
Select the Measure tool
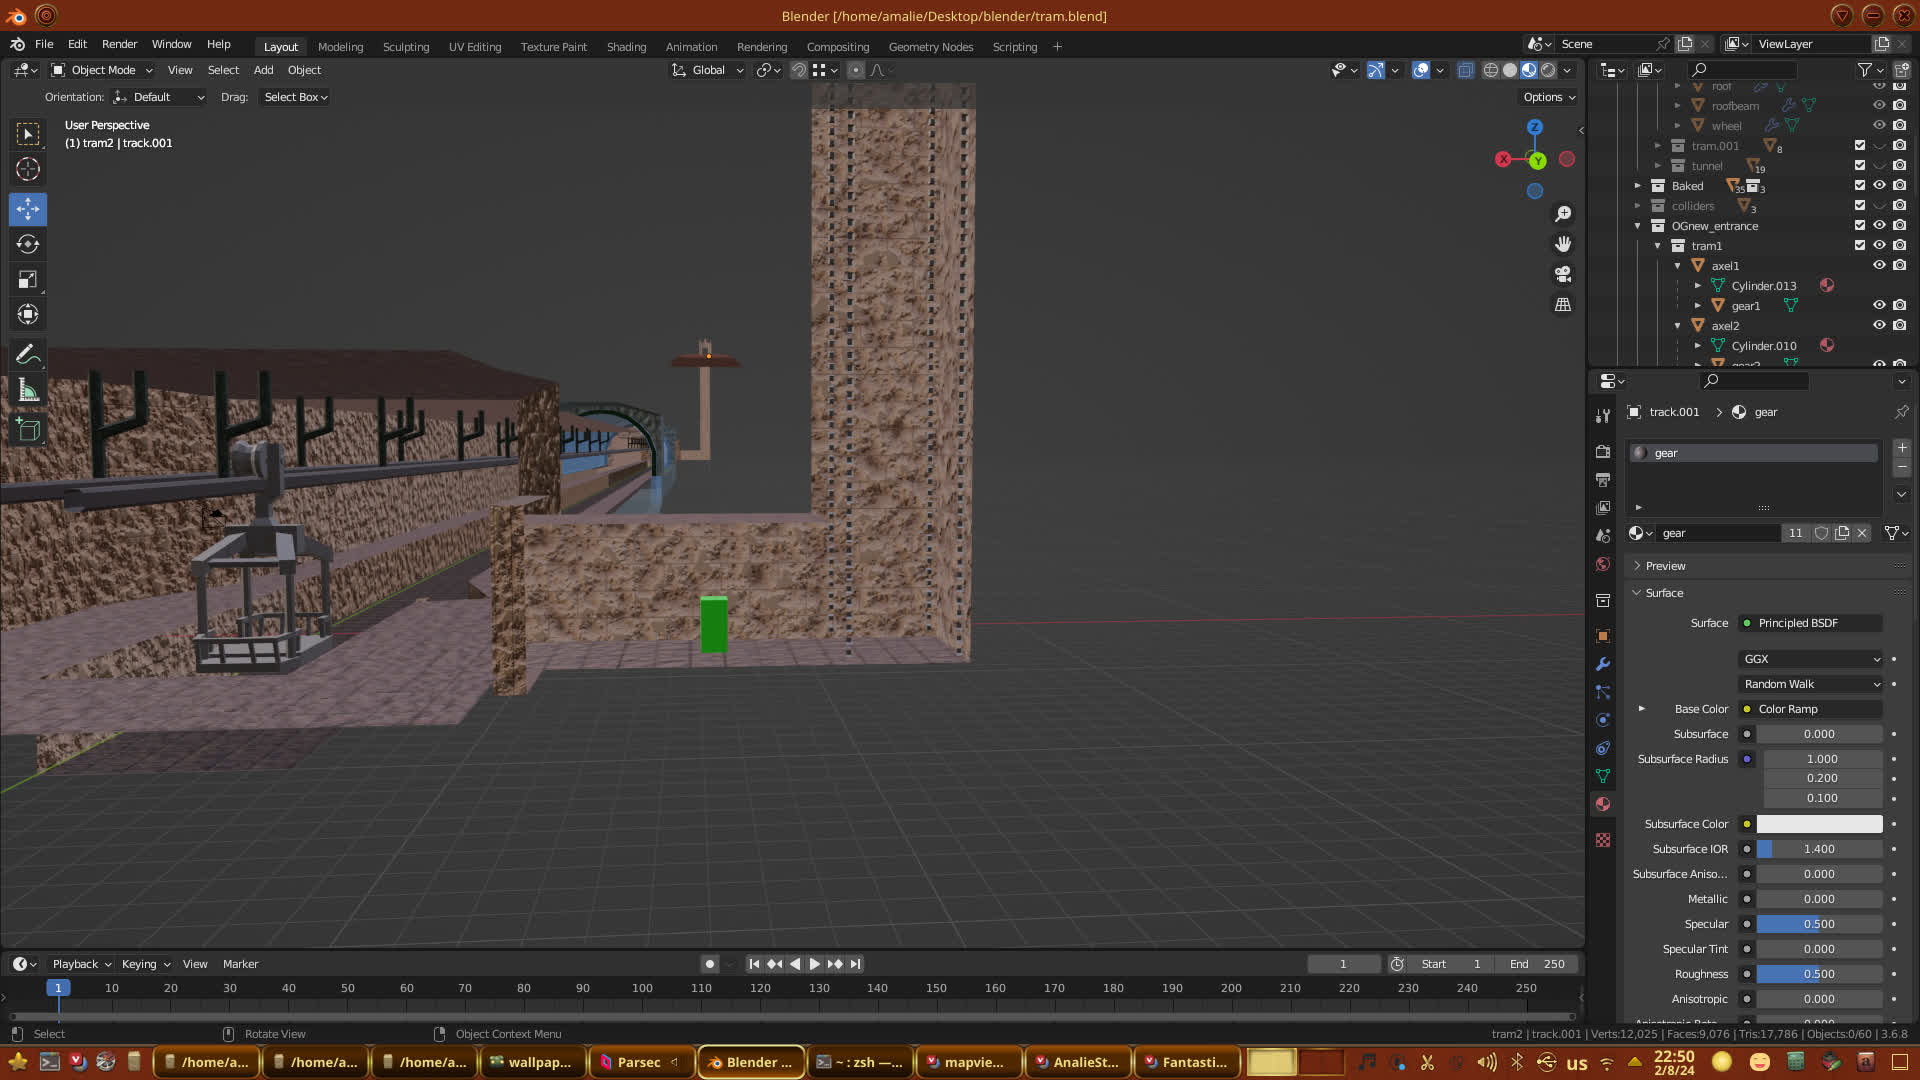pyautogui.click(x=28, y=391)
